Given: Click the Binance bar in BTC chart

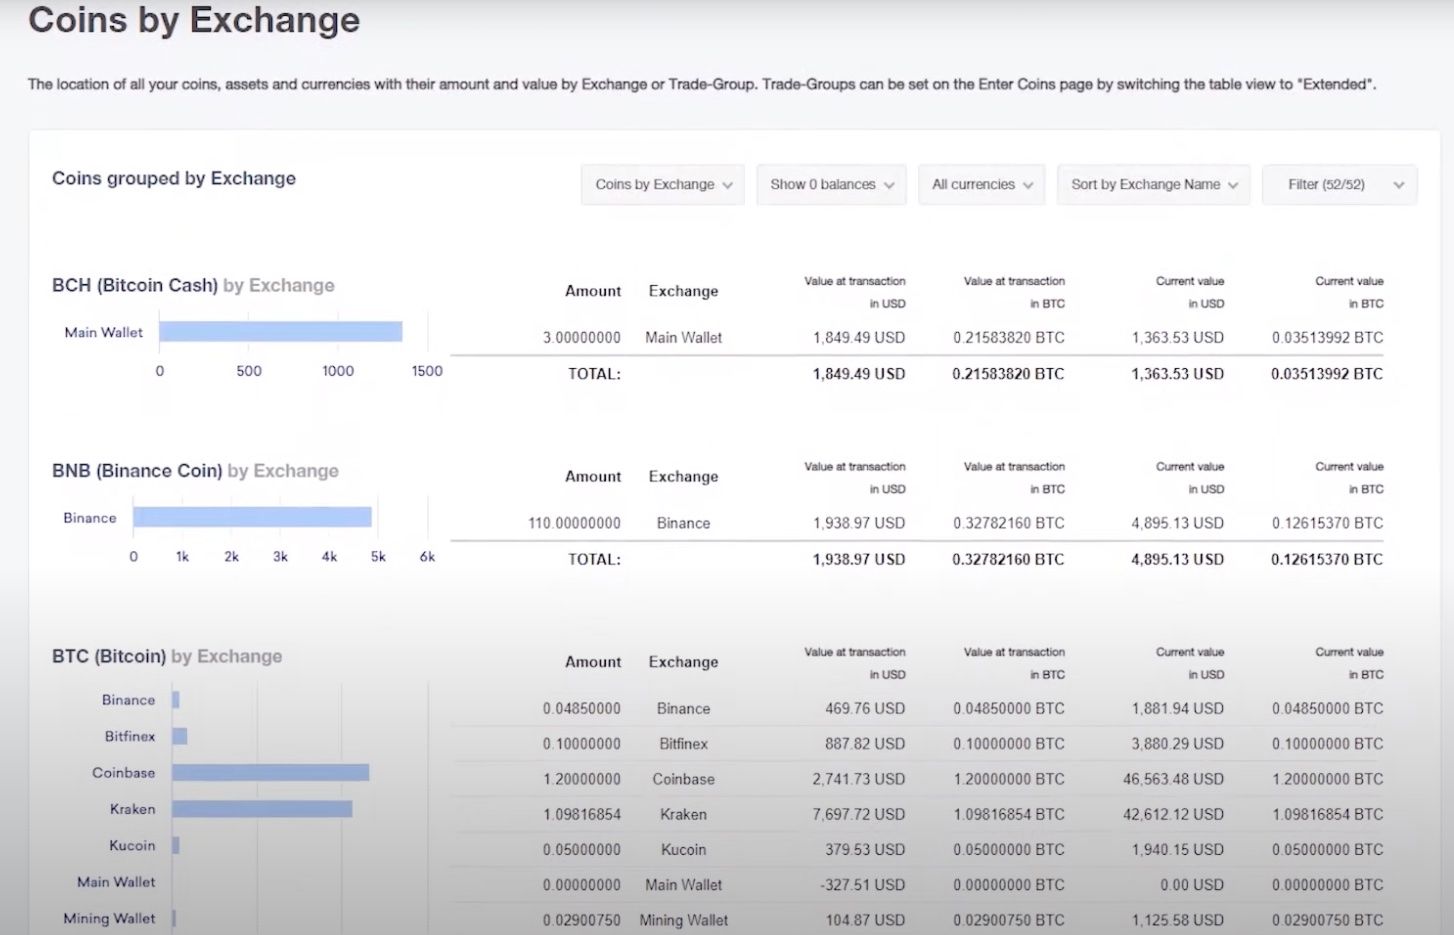Looking at the screenshot, I should (176, 700).
